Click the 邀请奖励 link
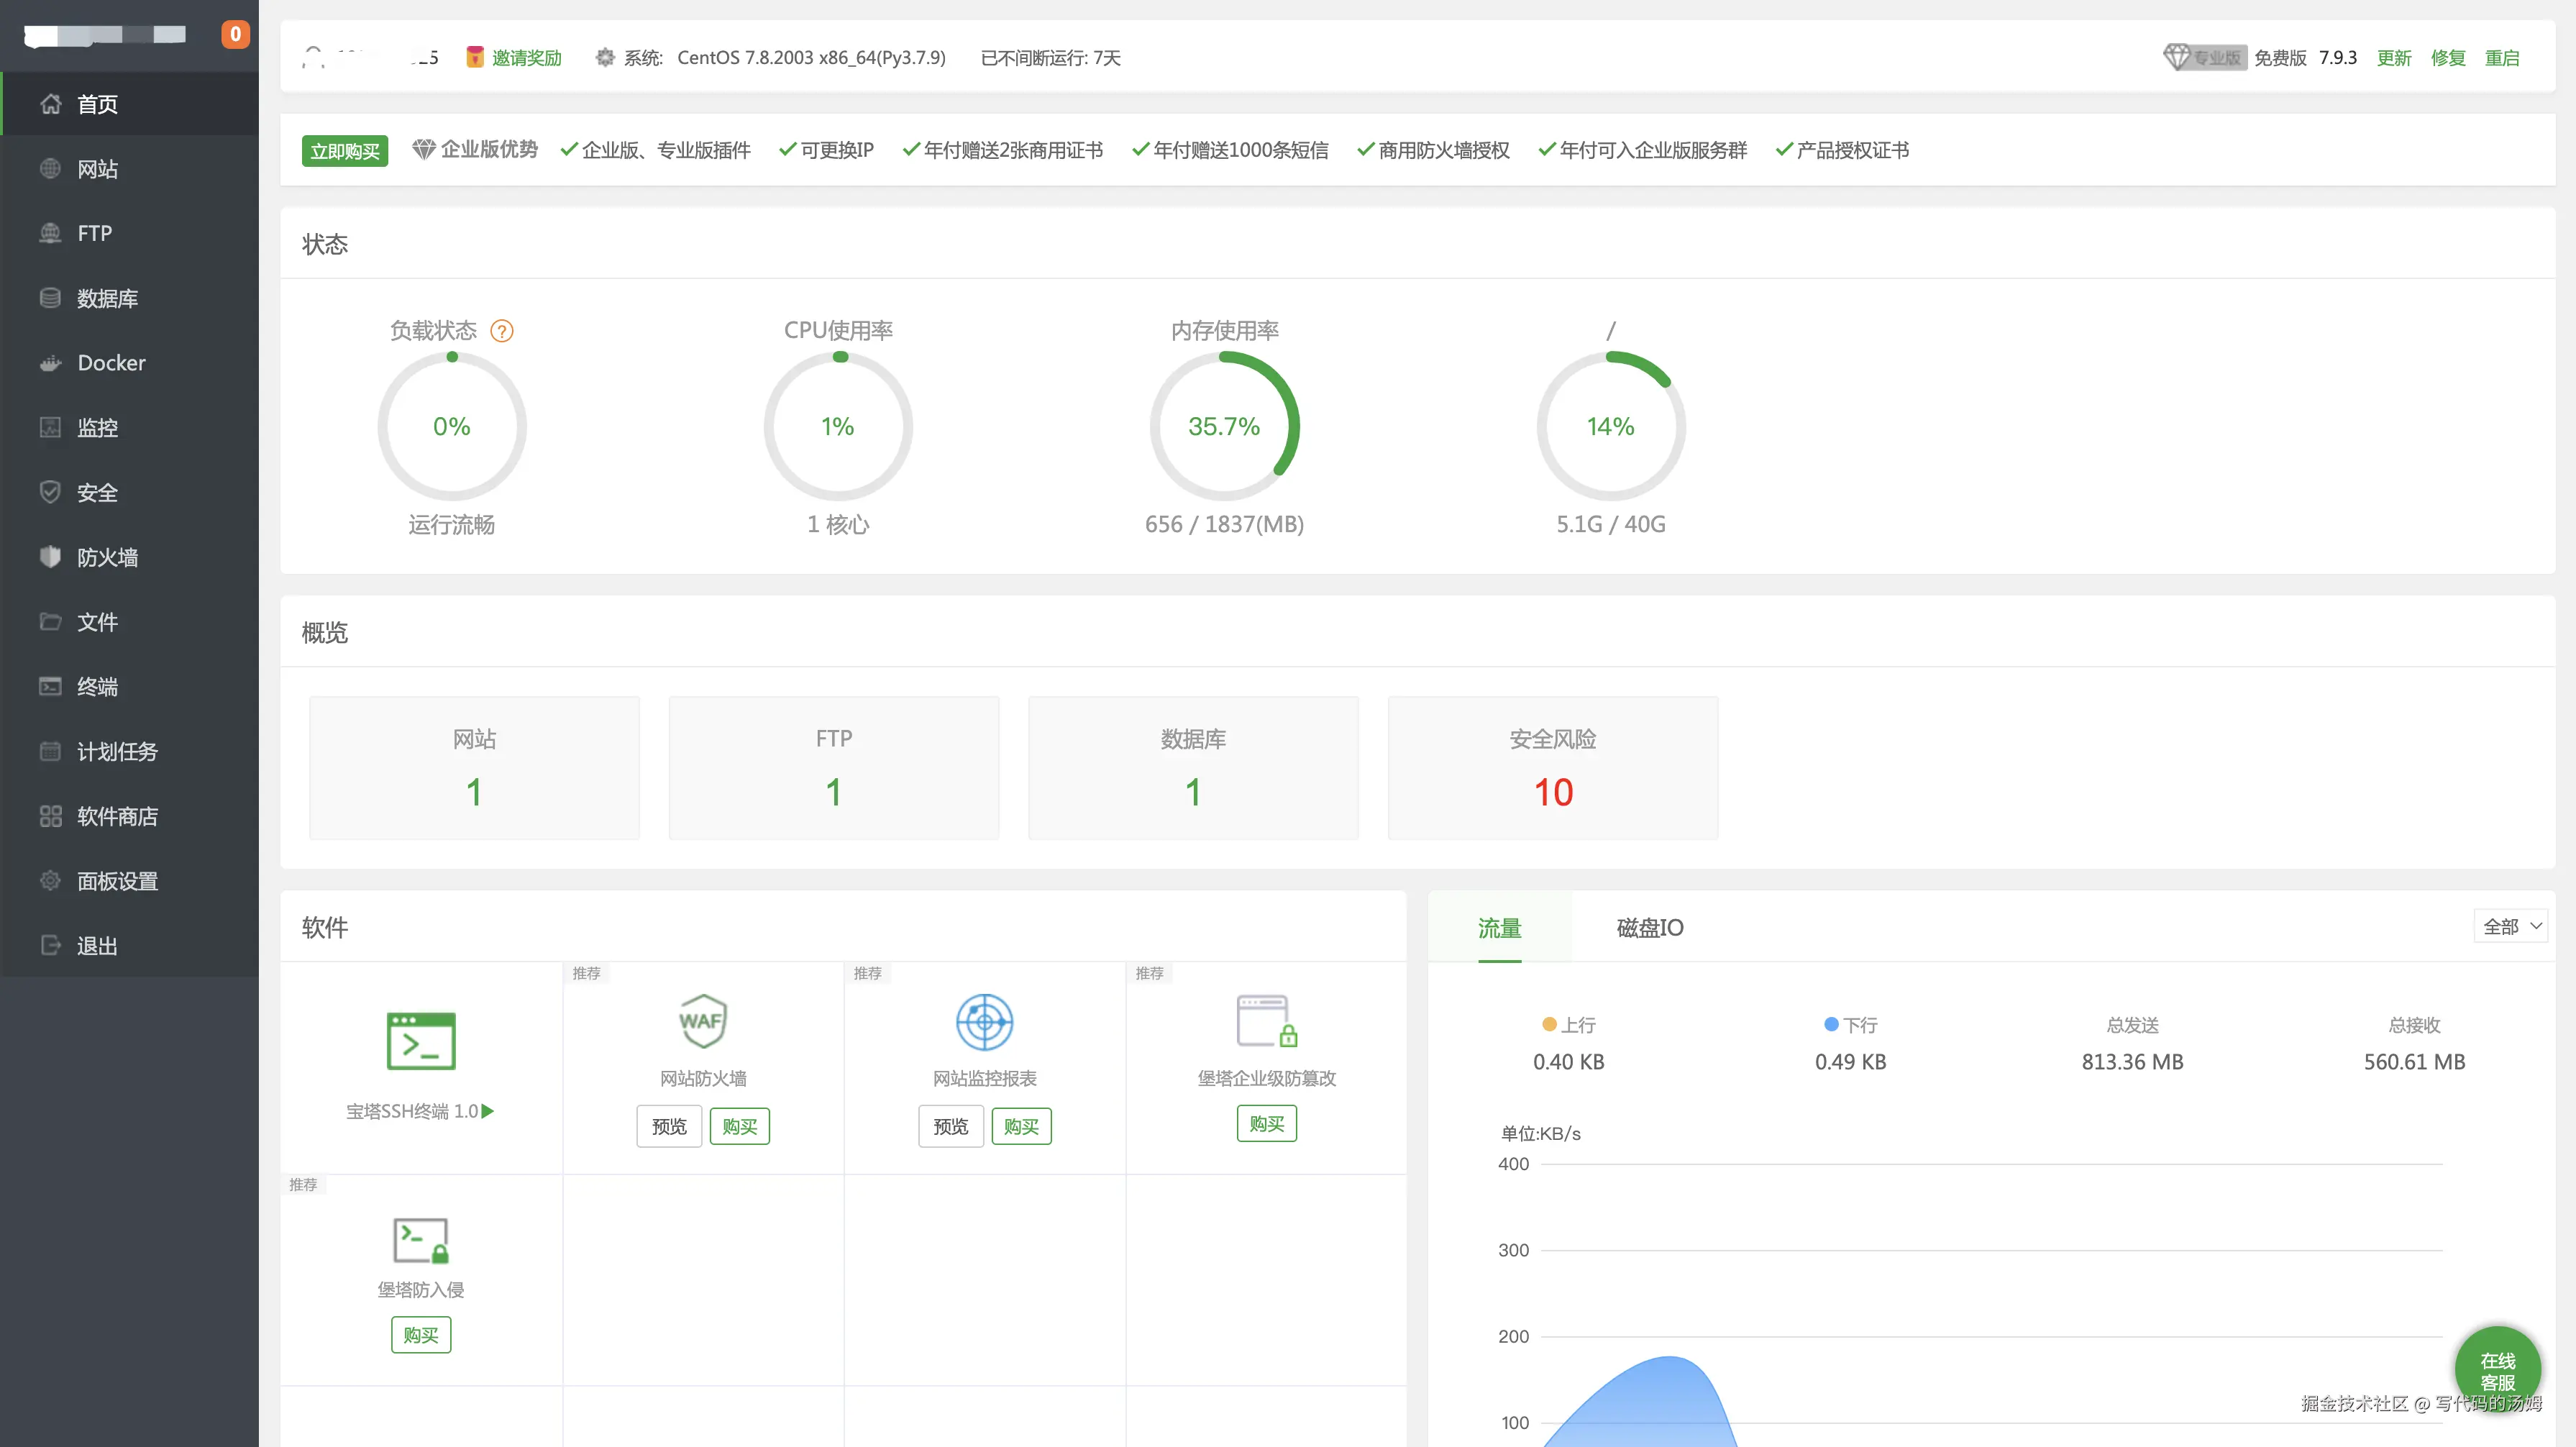Viewport: 2576px width, 1447px height. click(x=526, y=58)
